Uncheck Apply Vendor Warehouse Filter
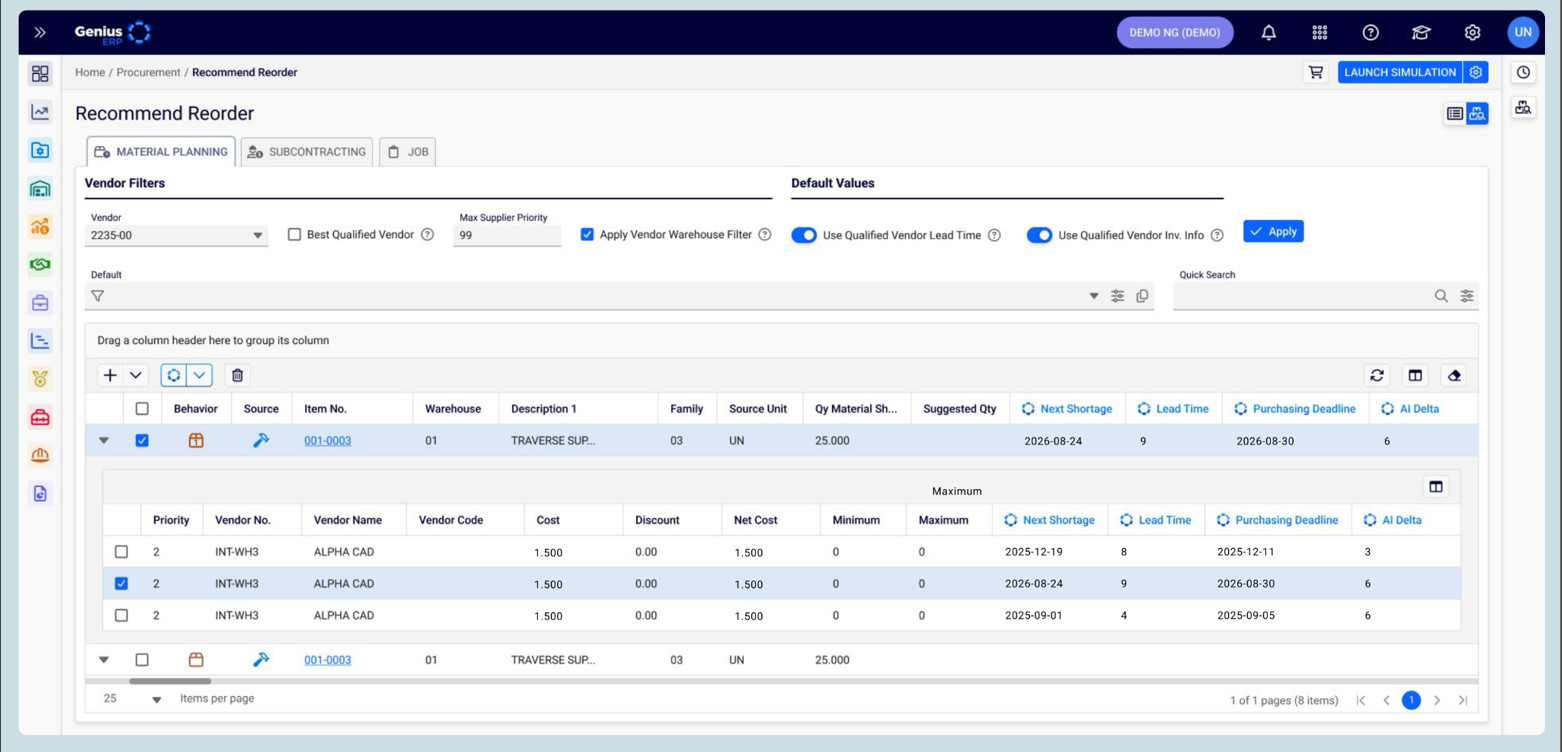The height and width of the screenshot is (752, 1562). tap(587, 234)
